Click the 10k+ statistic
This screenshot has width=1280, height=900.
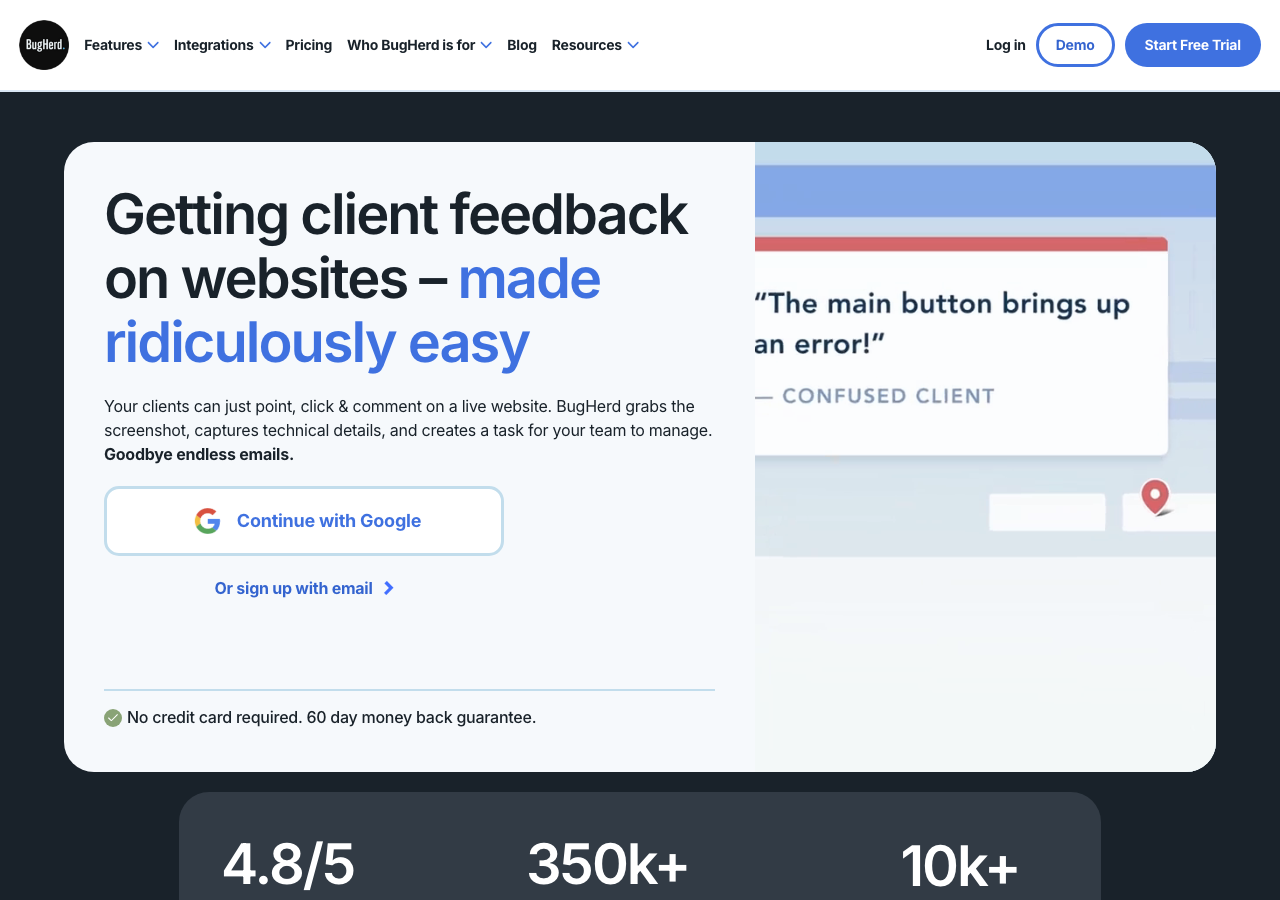(x=959, y=866)
